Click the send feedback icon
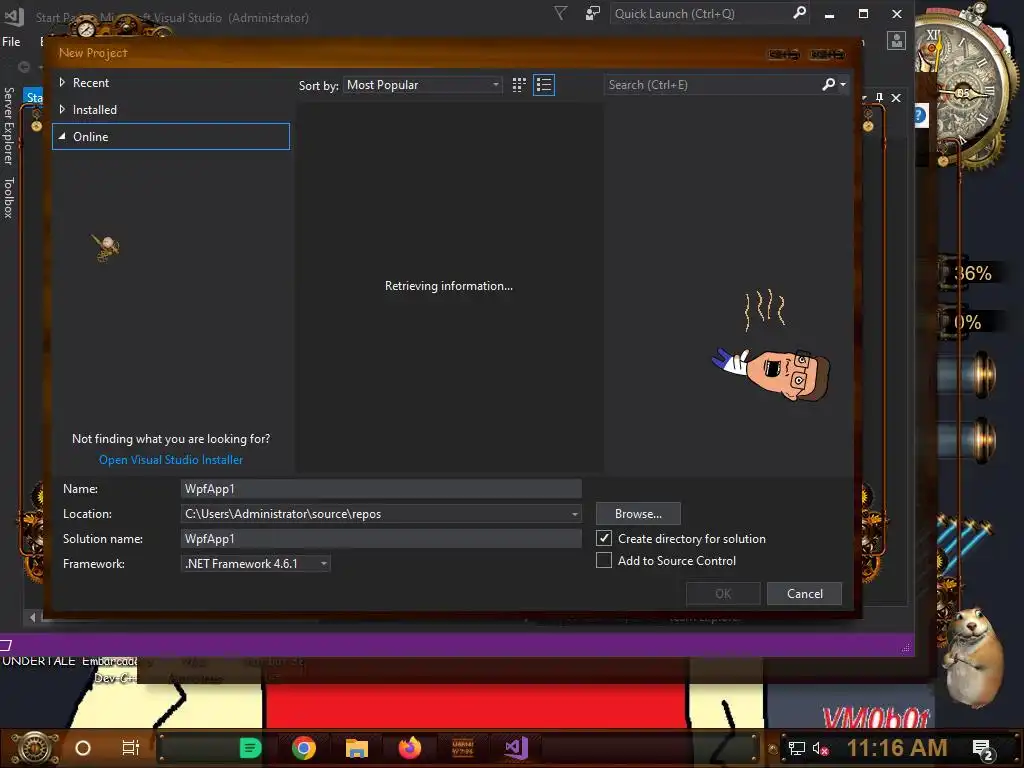The image size is (1024, 768). pos(592,13)
